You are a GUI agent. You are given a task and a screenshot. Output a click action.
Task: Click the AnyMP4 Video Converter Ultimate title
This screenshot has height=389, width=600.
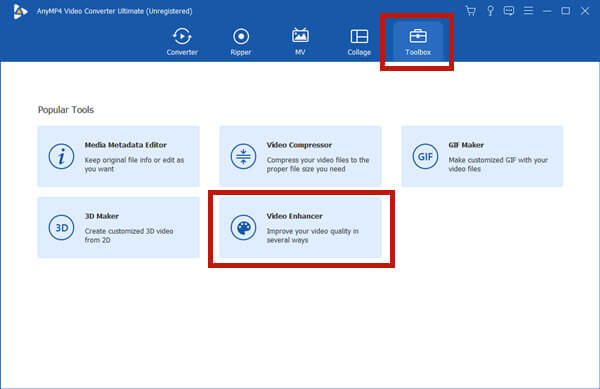point(114,11)
